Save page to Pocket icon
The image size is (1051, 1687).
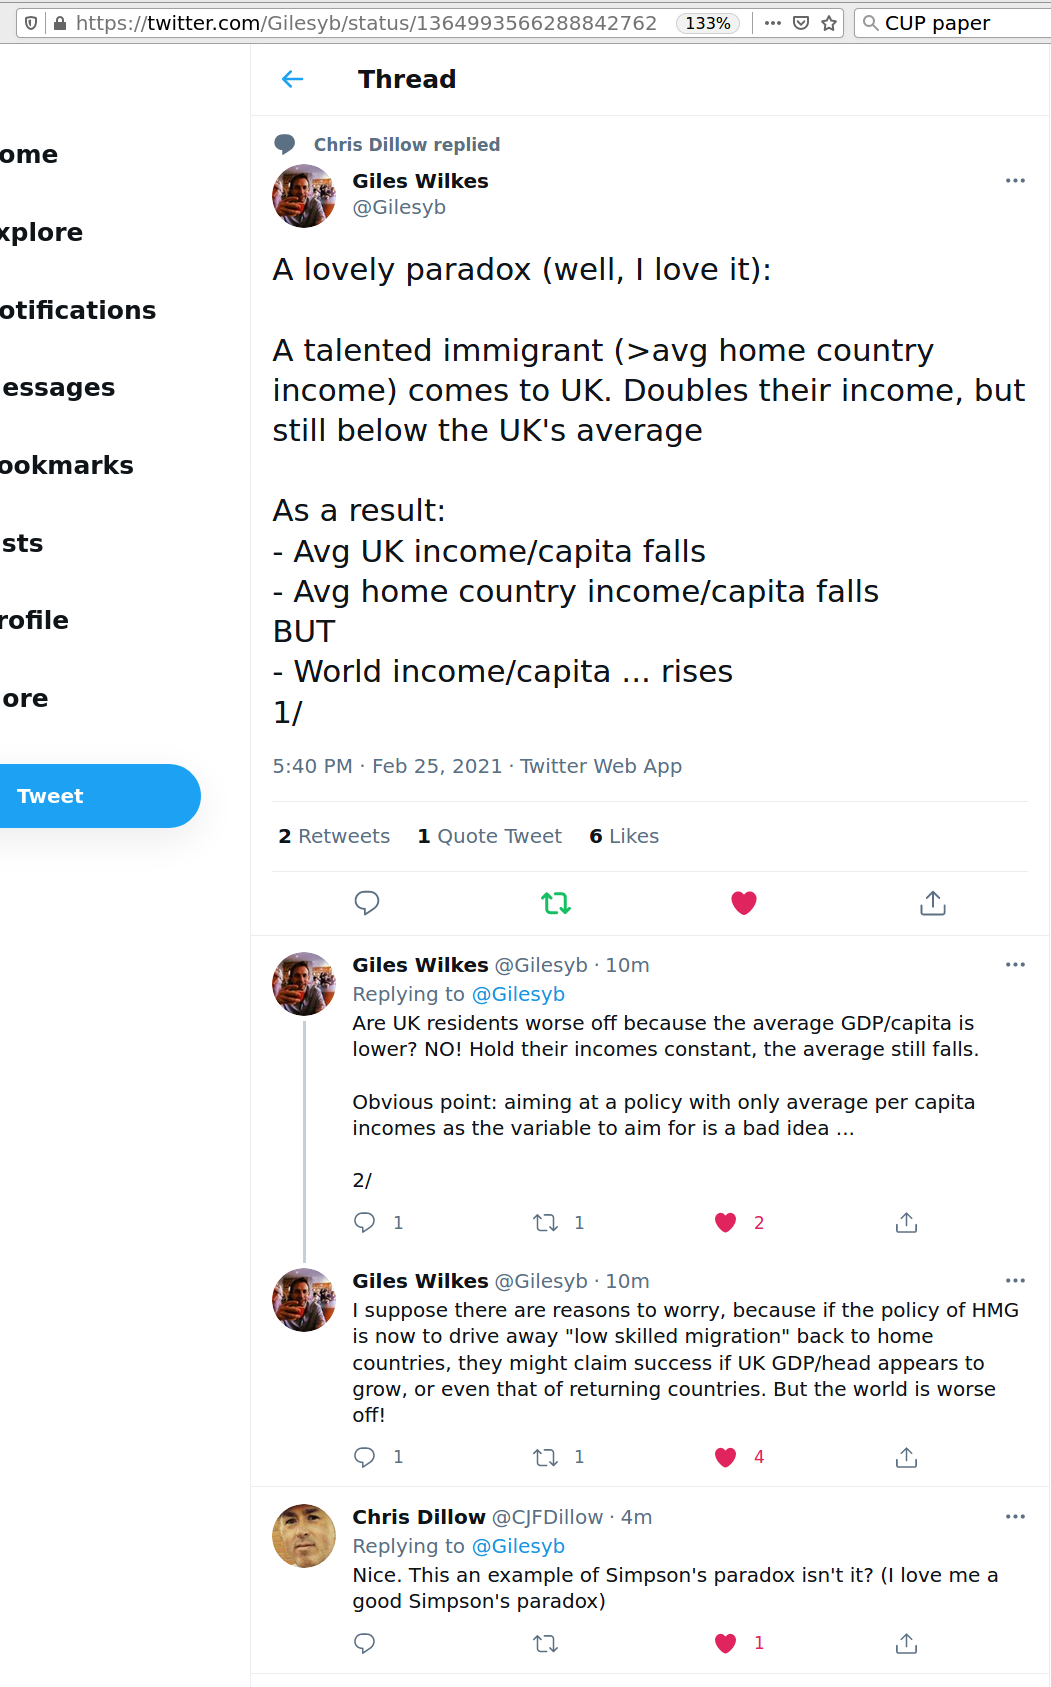[801, 23]
